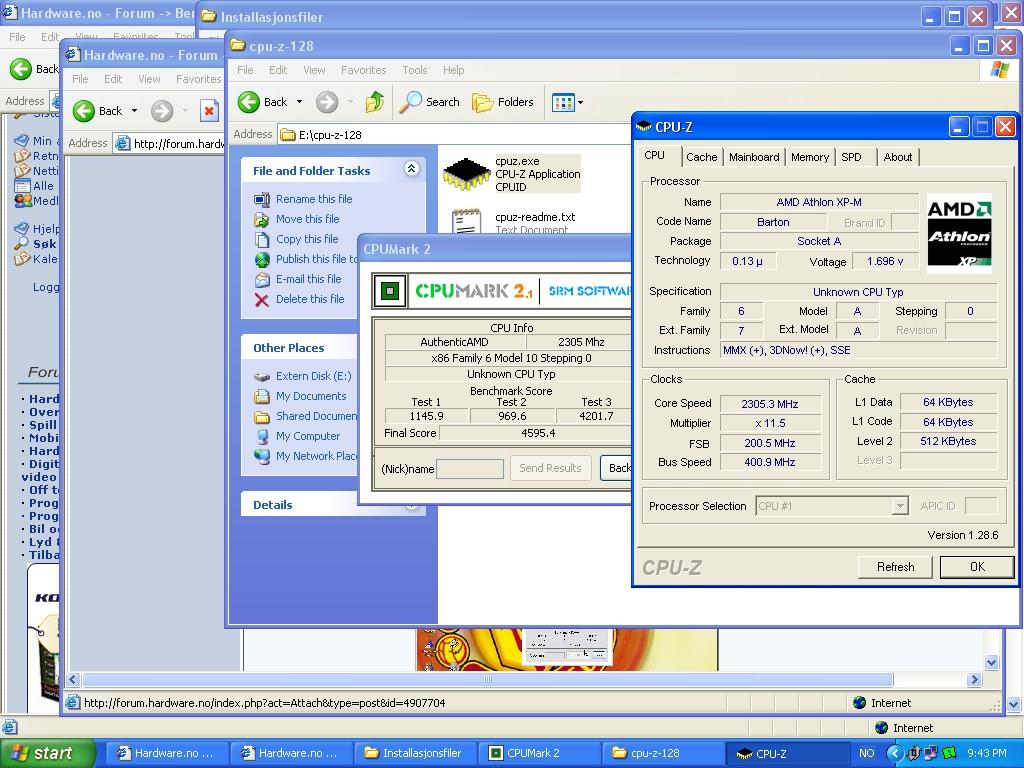Click Name field AMD Athlon XP-M

click(x=819, y=202)
